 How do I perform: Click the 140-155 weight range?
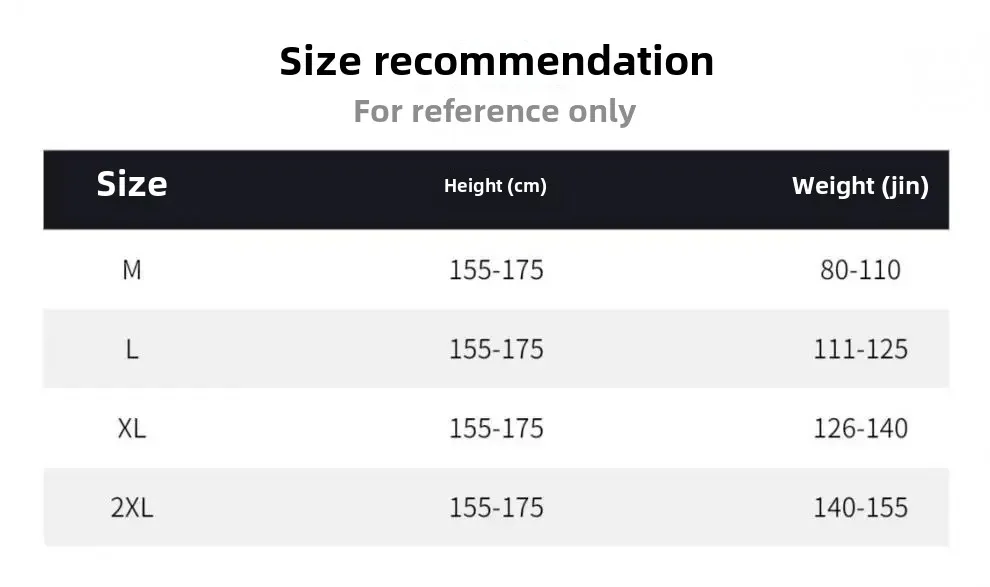[x=860, y=507]
